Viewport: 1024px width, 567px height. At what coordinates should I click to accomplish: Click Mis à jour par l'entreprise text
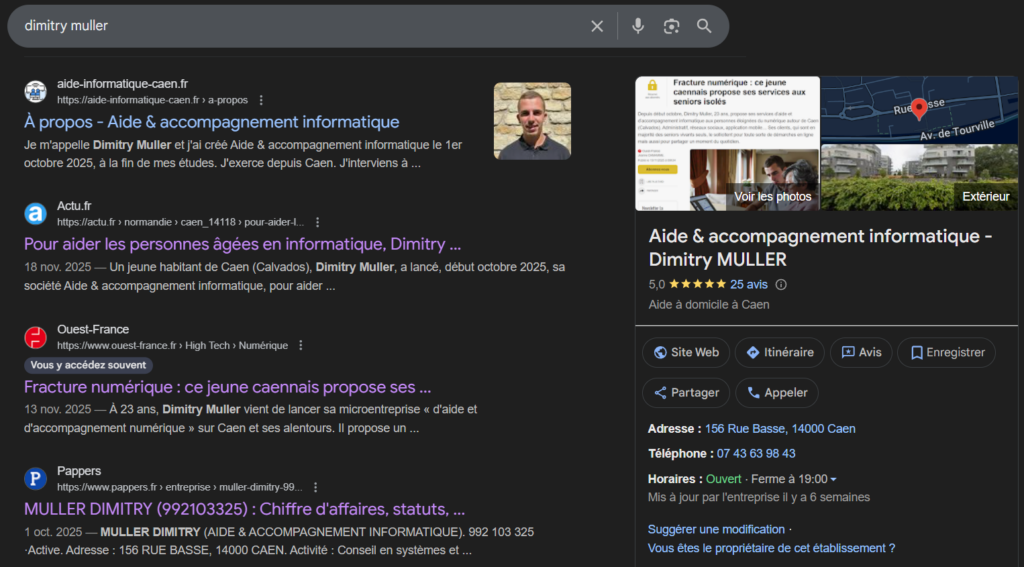759,498
